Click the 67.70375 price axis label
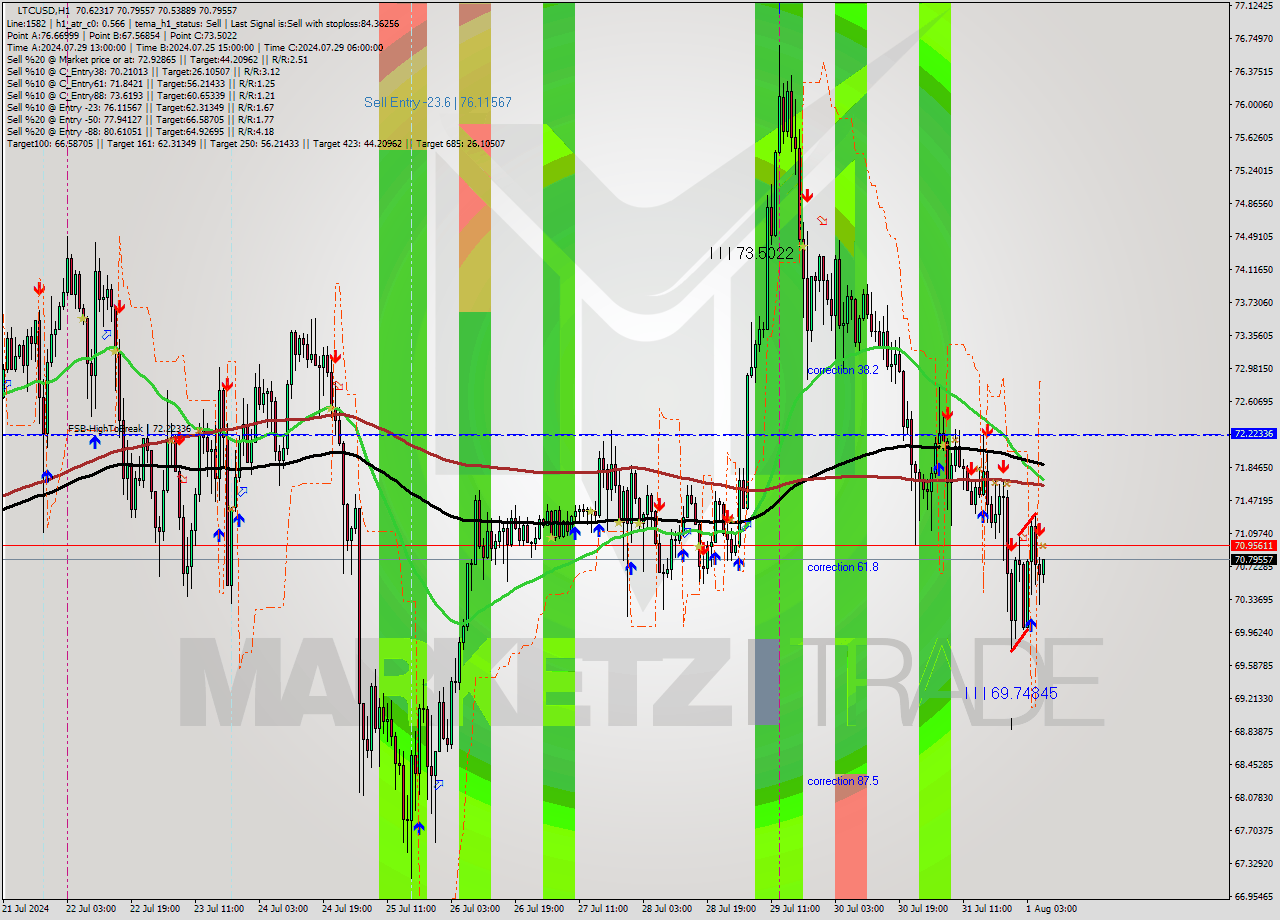The width and height of the screenshot is (1280, 920). 1254,831
